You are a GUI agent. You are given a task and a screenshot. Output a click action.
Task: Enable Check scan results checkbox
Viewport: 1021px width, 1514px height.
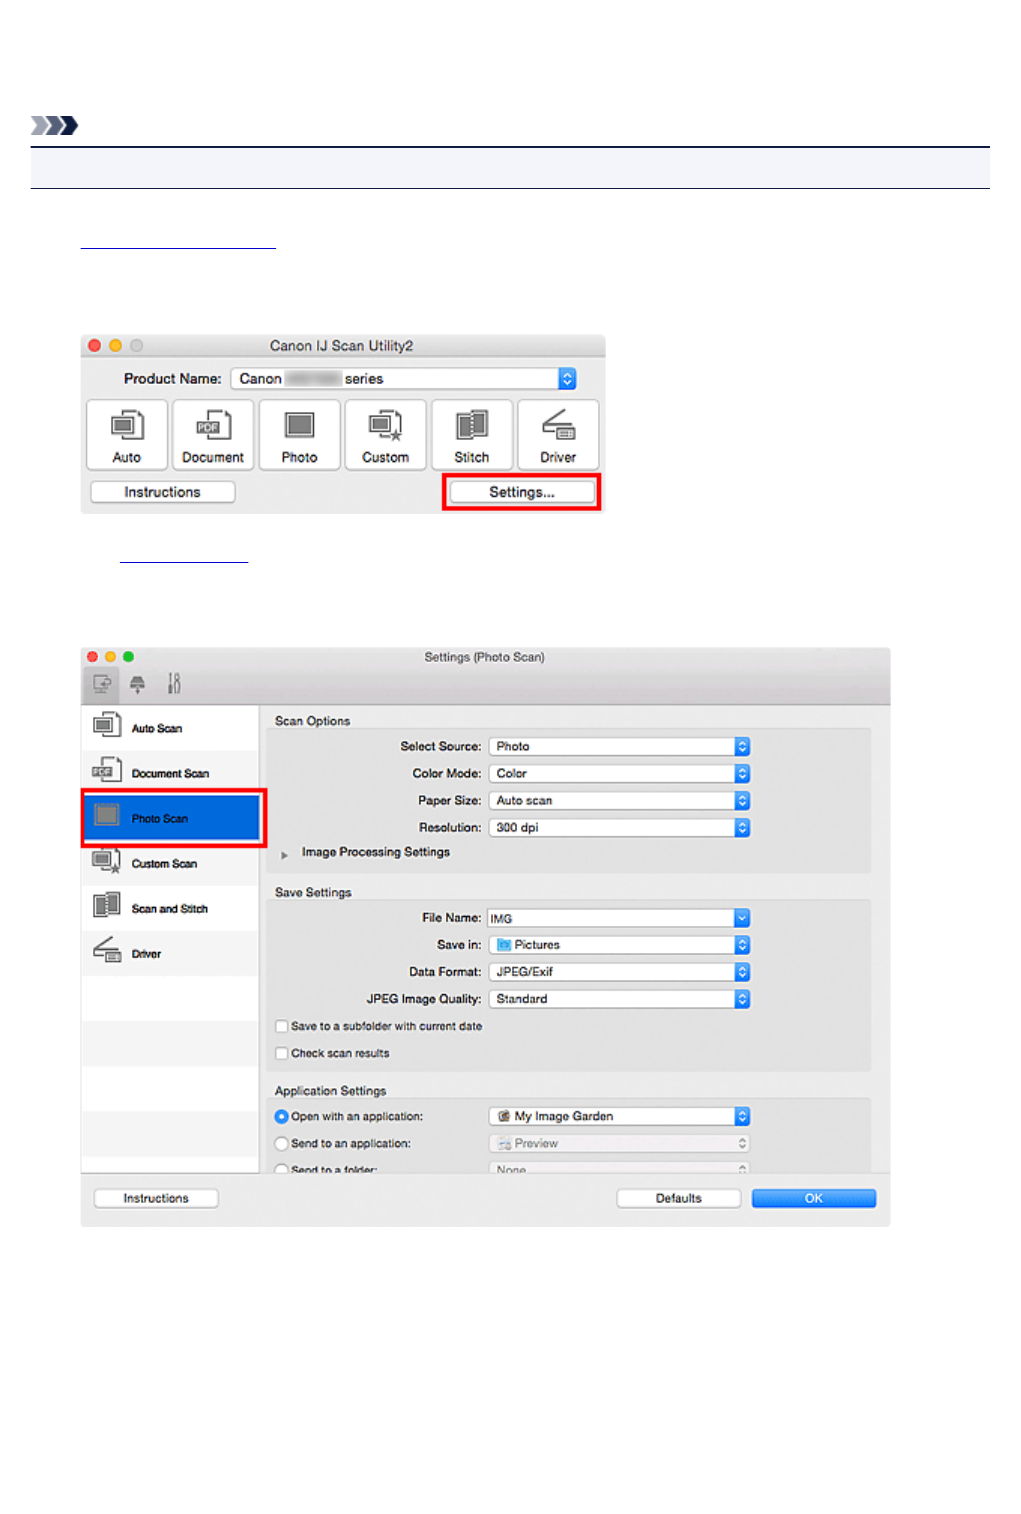(x=282, y=1053)
